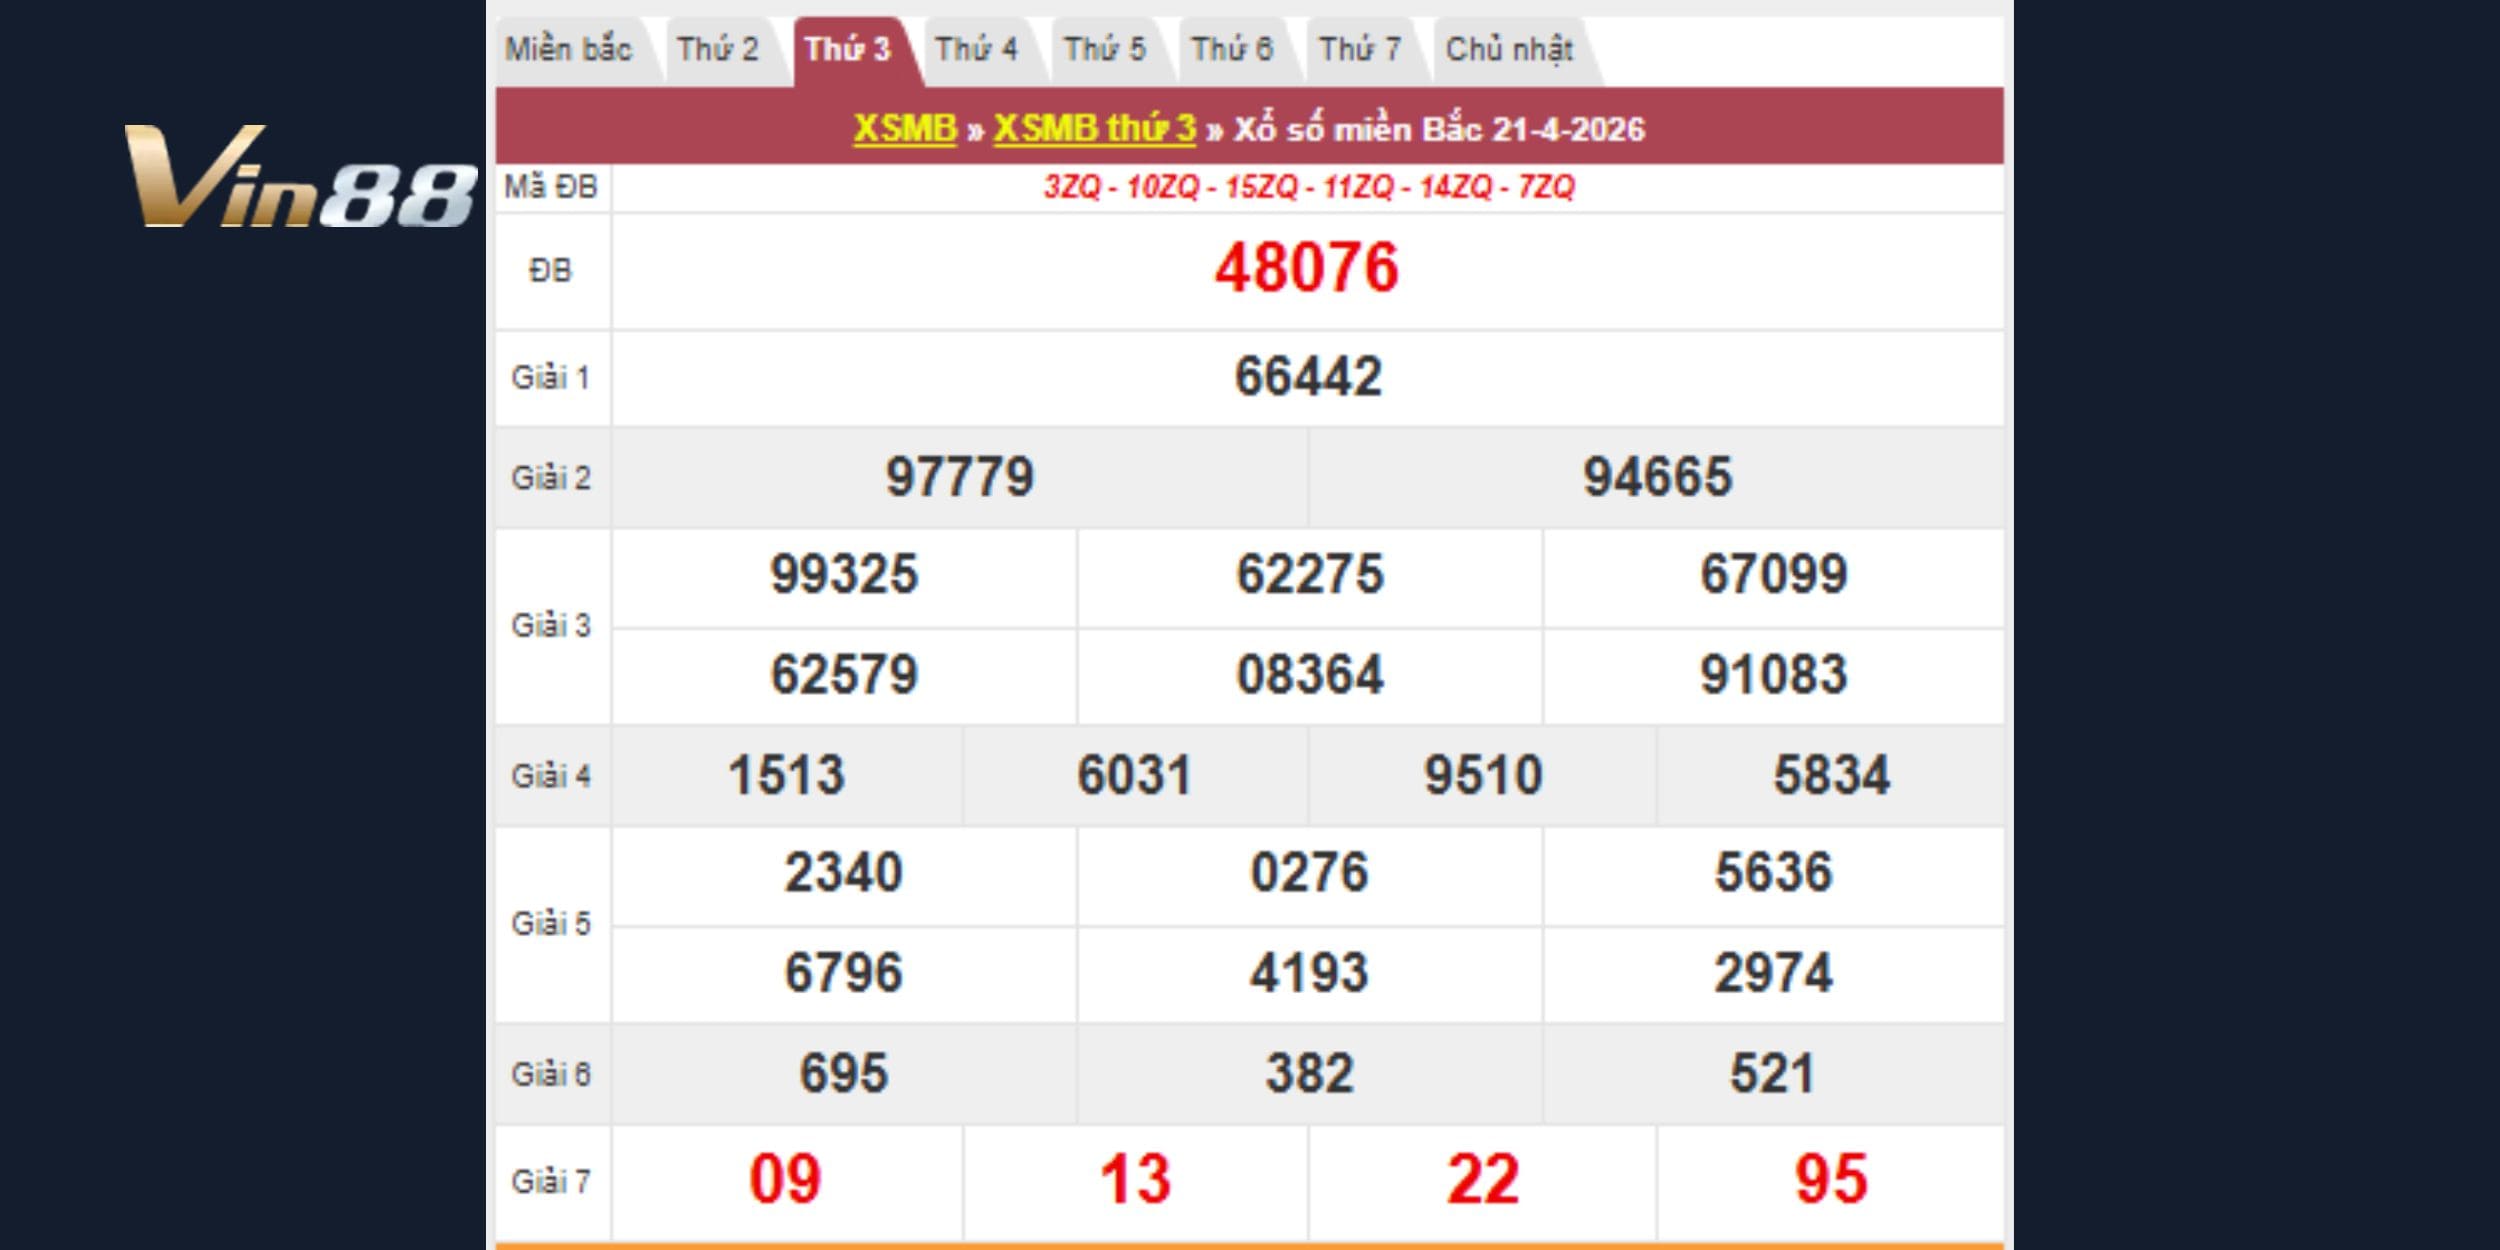Click the special prize number 48076
2500x1250 pixels.
coord(1306,269)
